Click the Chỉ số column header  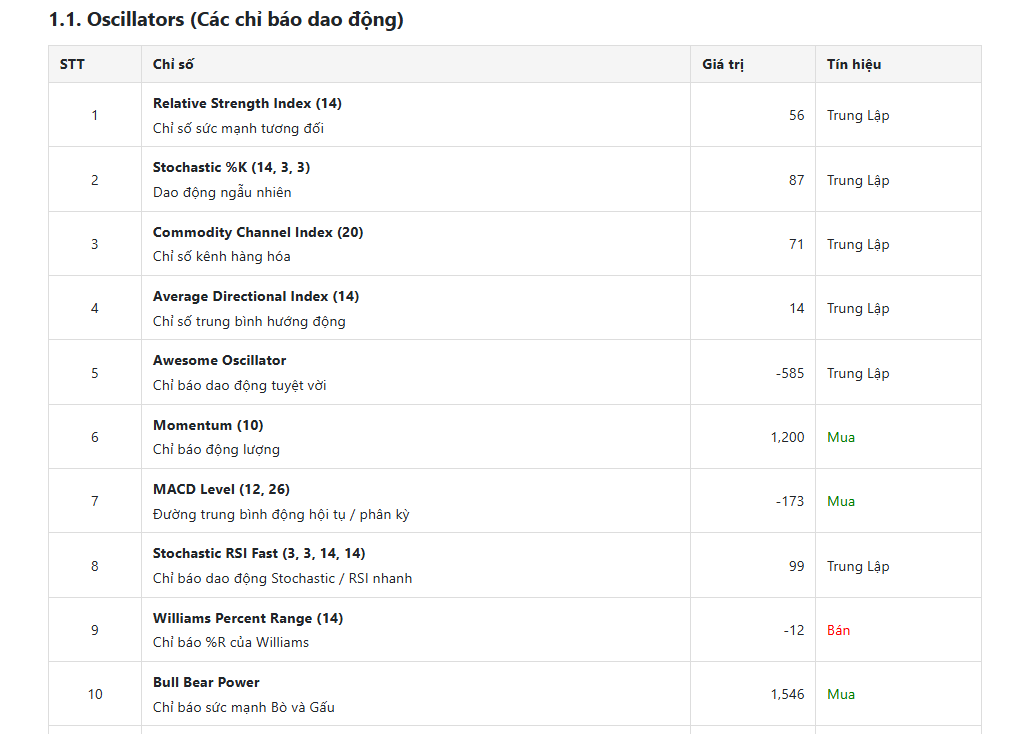point(173,65)
